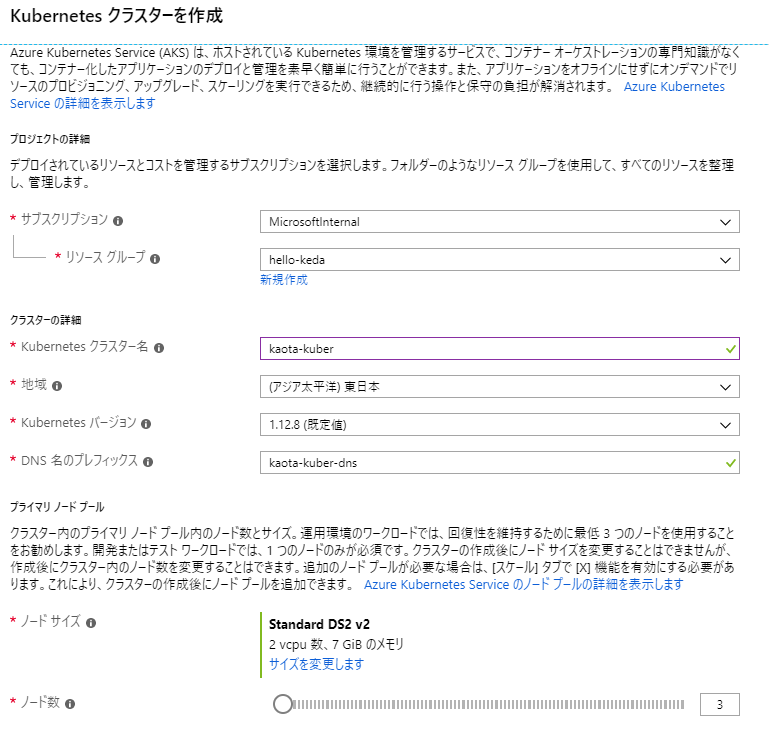Click info icon next to サブスクリプション
The image size is (769, 750).
(118, 221)
